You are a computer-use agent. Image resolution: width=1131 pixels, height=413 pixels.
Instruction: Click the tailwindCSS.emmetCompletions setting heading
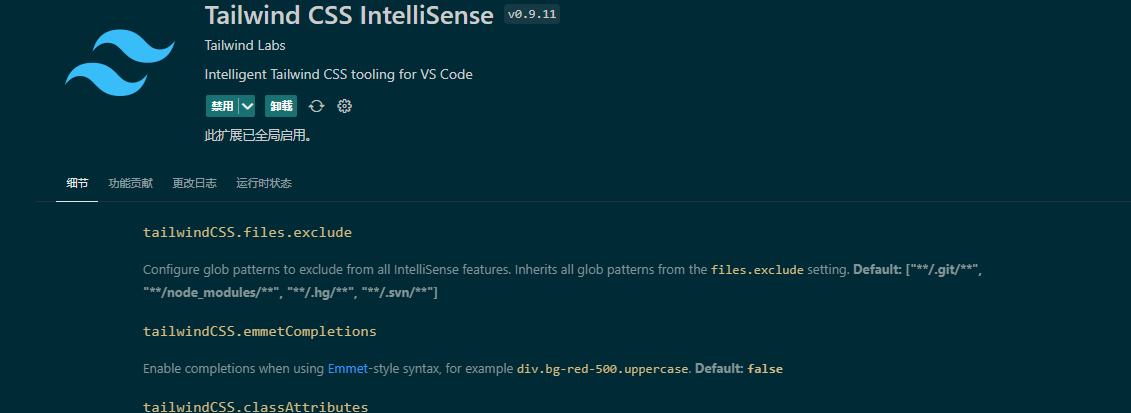click(x=259, y=331)
